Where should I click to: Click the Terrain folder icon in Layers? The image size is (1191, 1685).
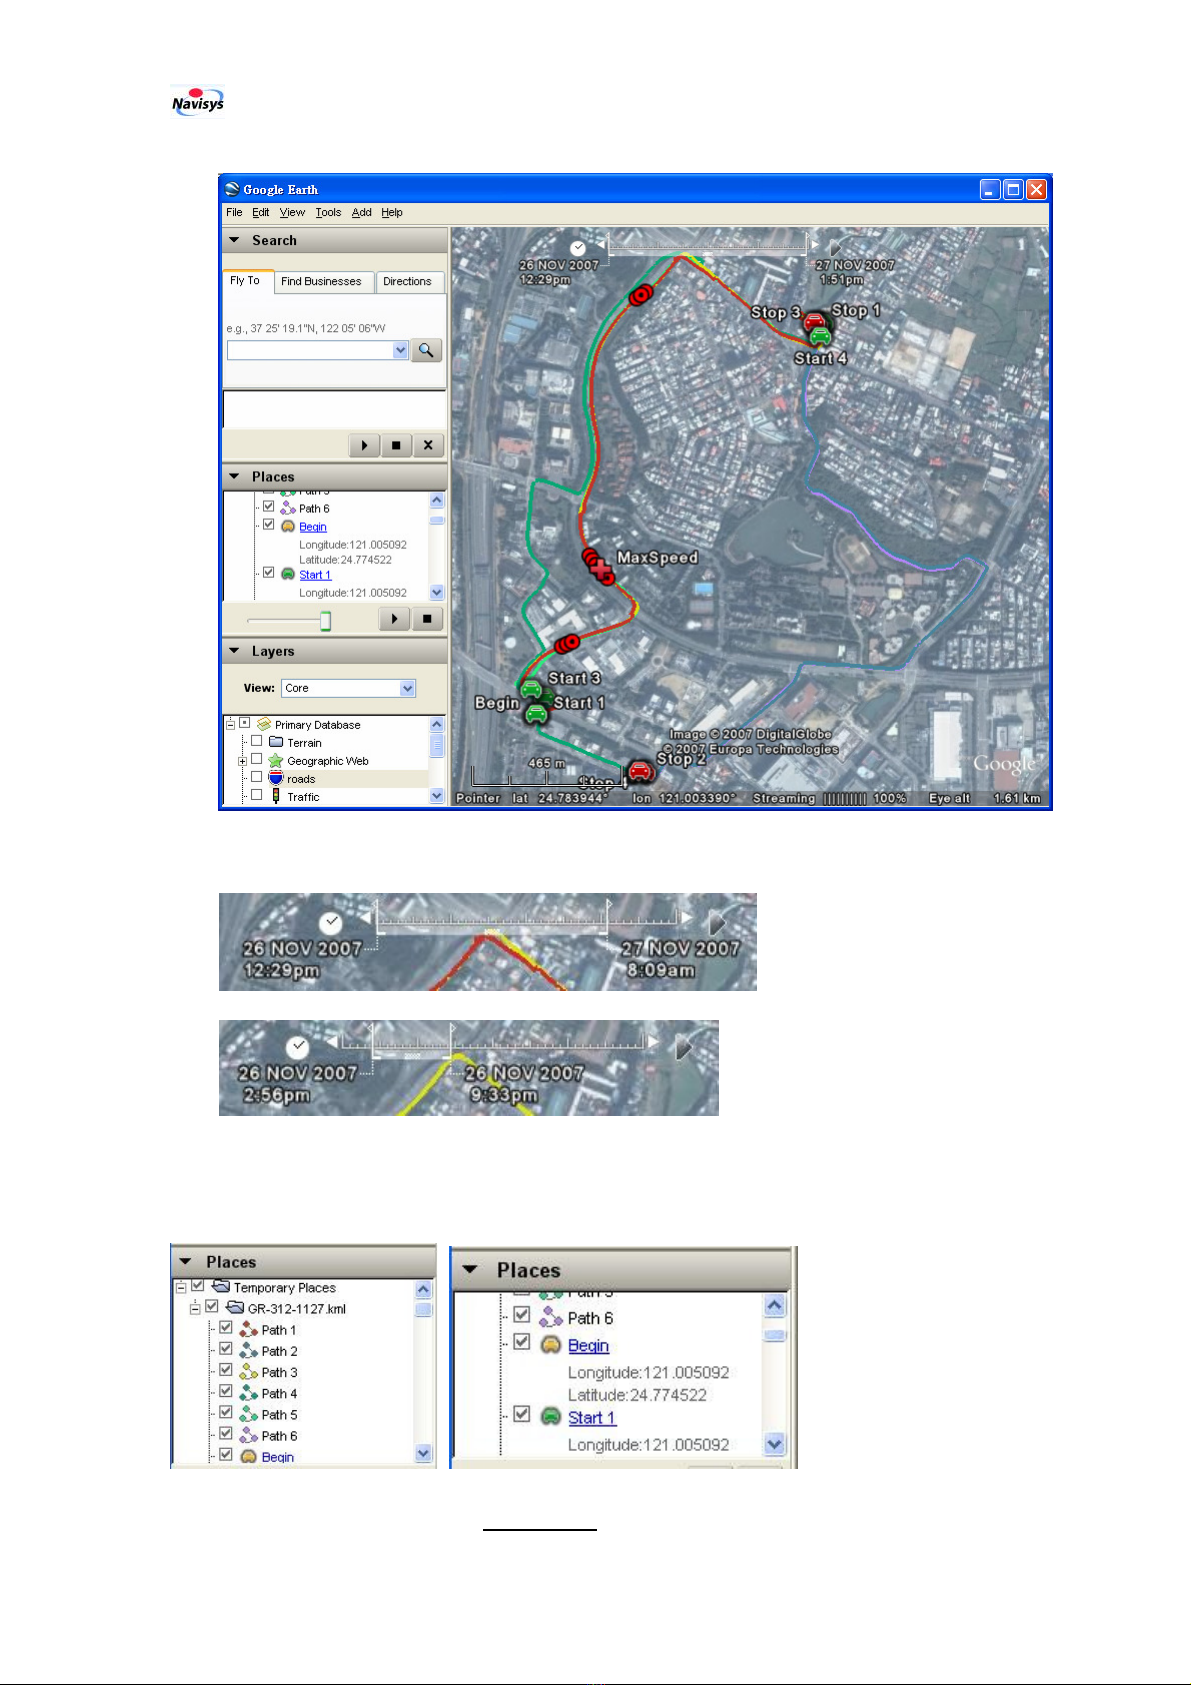[x=276, y=742]
